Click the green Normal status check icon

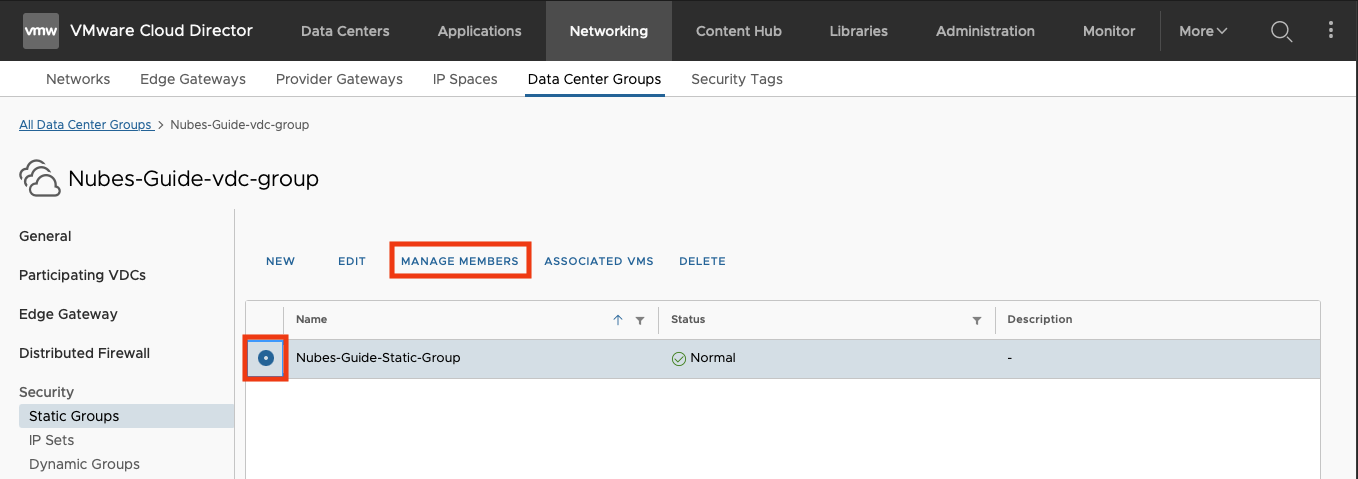coord(679,358)
